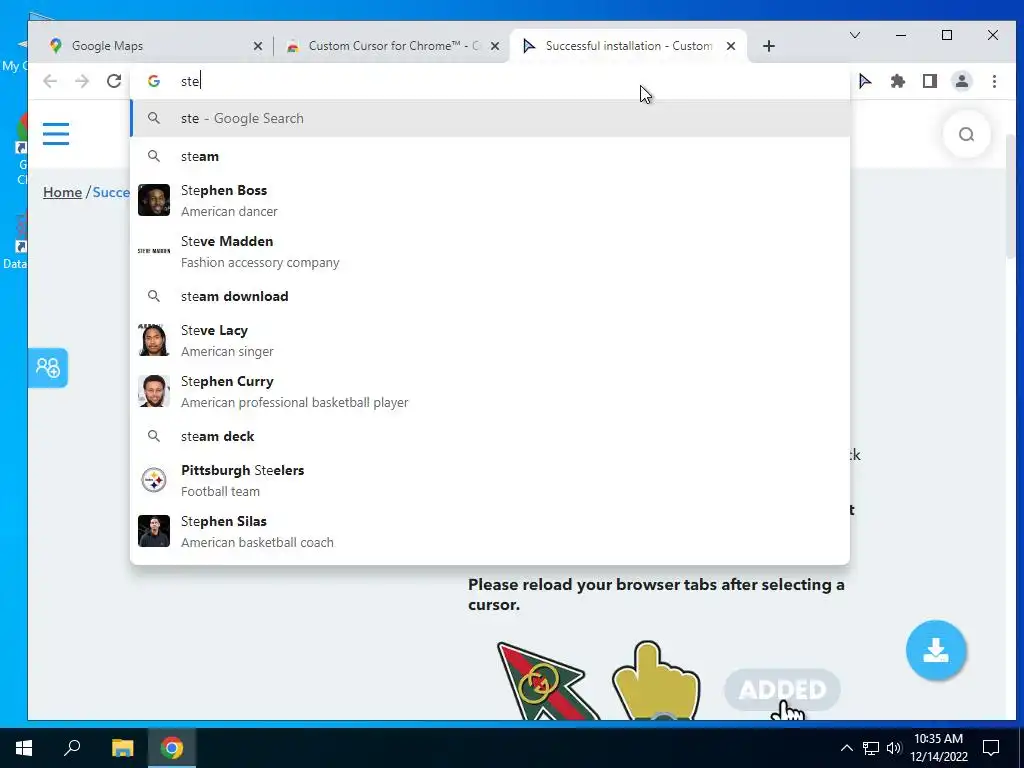Viewport: 1024px width, 768px height.
Task: Toggle the Chrome side panel icon
Action: point(930,81)
